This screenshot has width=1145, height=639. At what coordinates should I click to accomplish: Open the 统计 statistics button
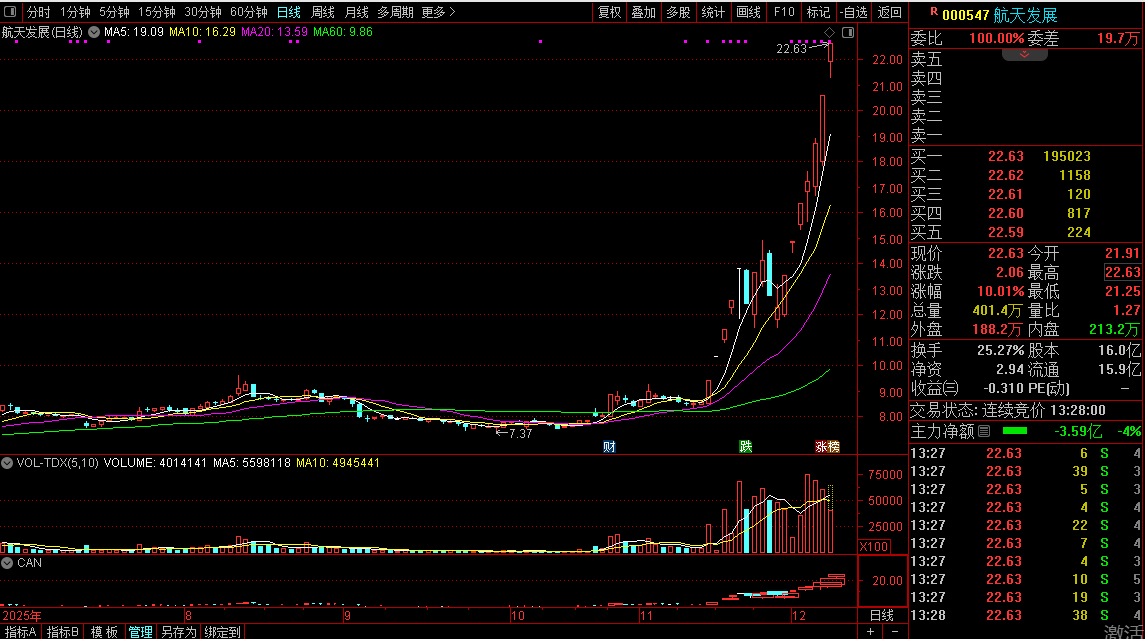713,12
